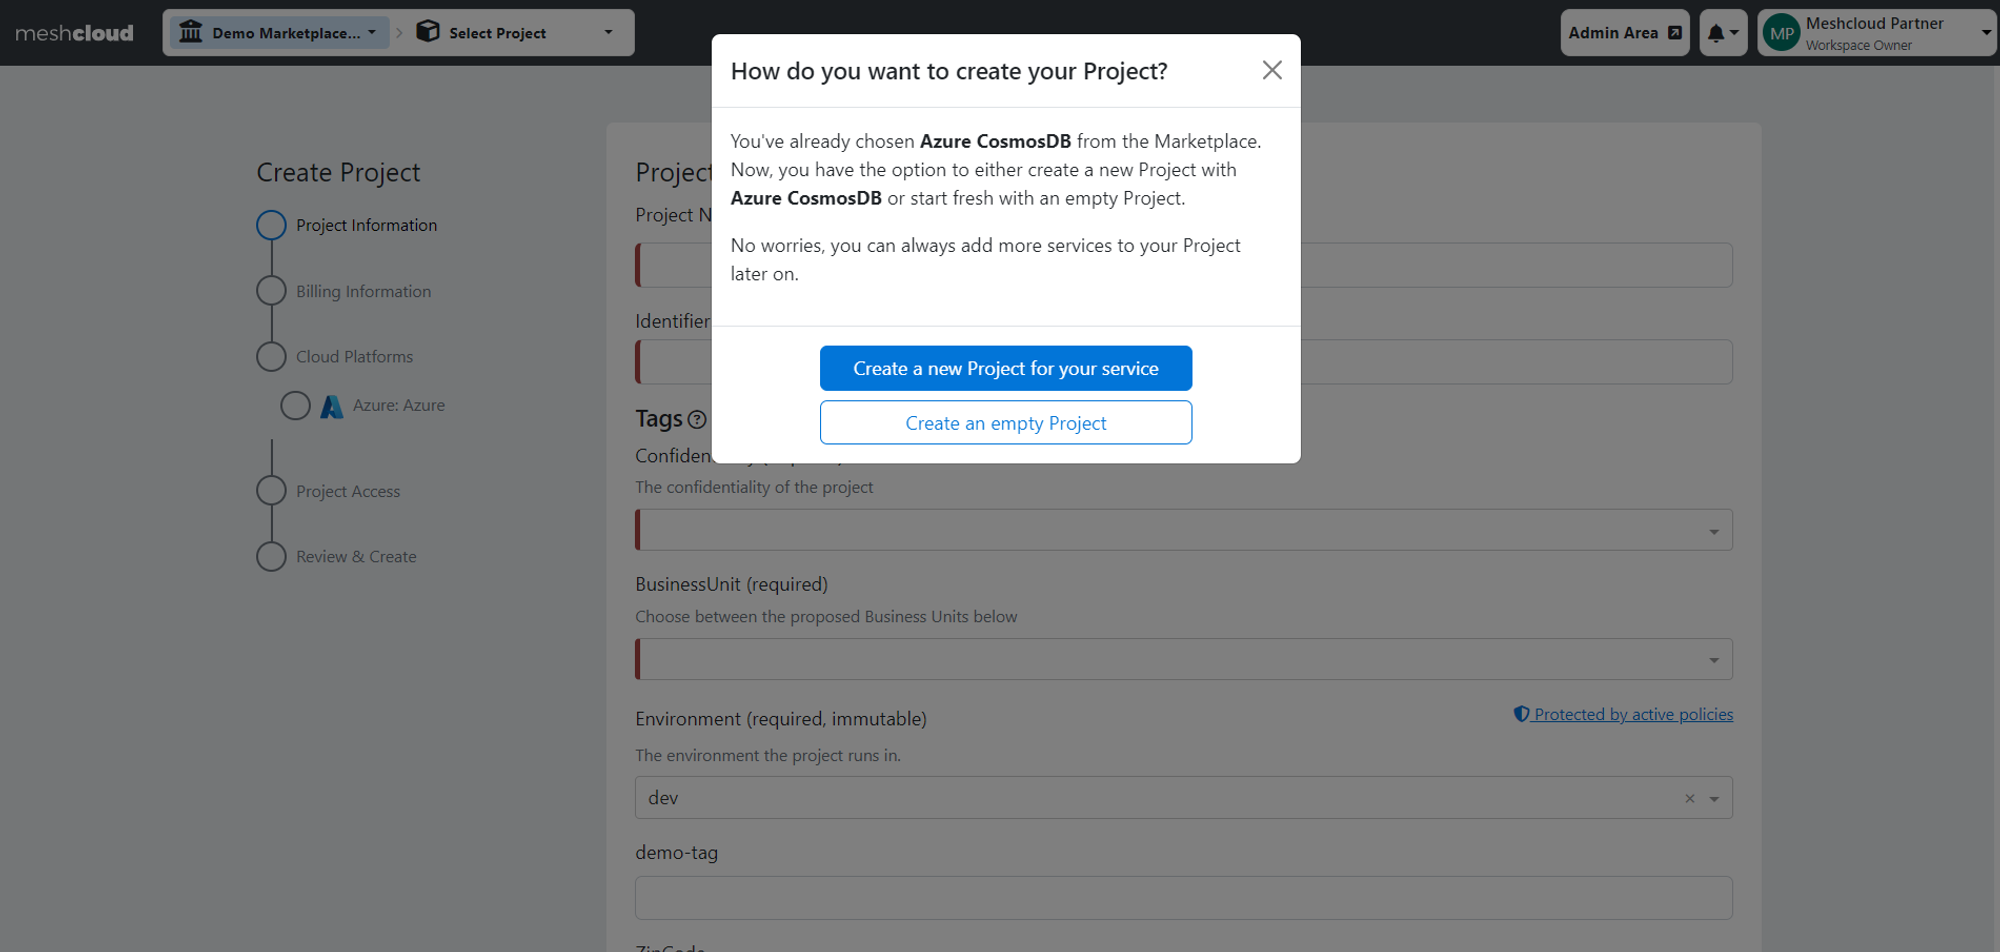This screenshot has height=952, width=2000.
Task: Select the Billing Information step
Action: (x=363, y=291)
